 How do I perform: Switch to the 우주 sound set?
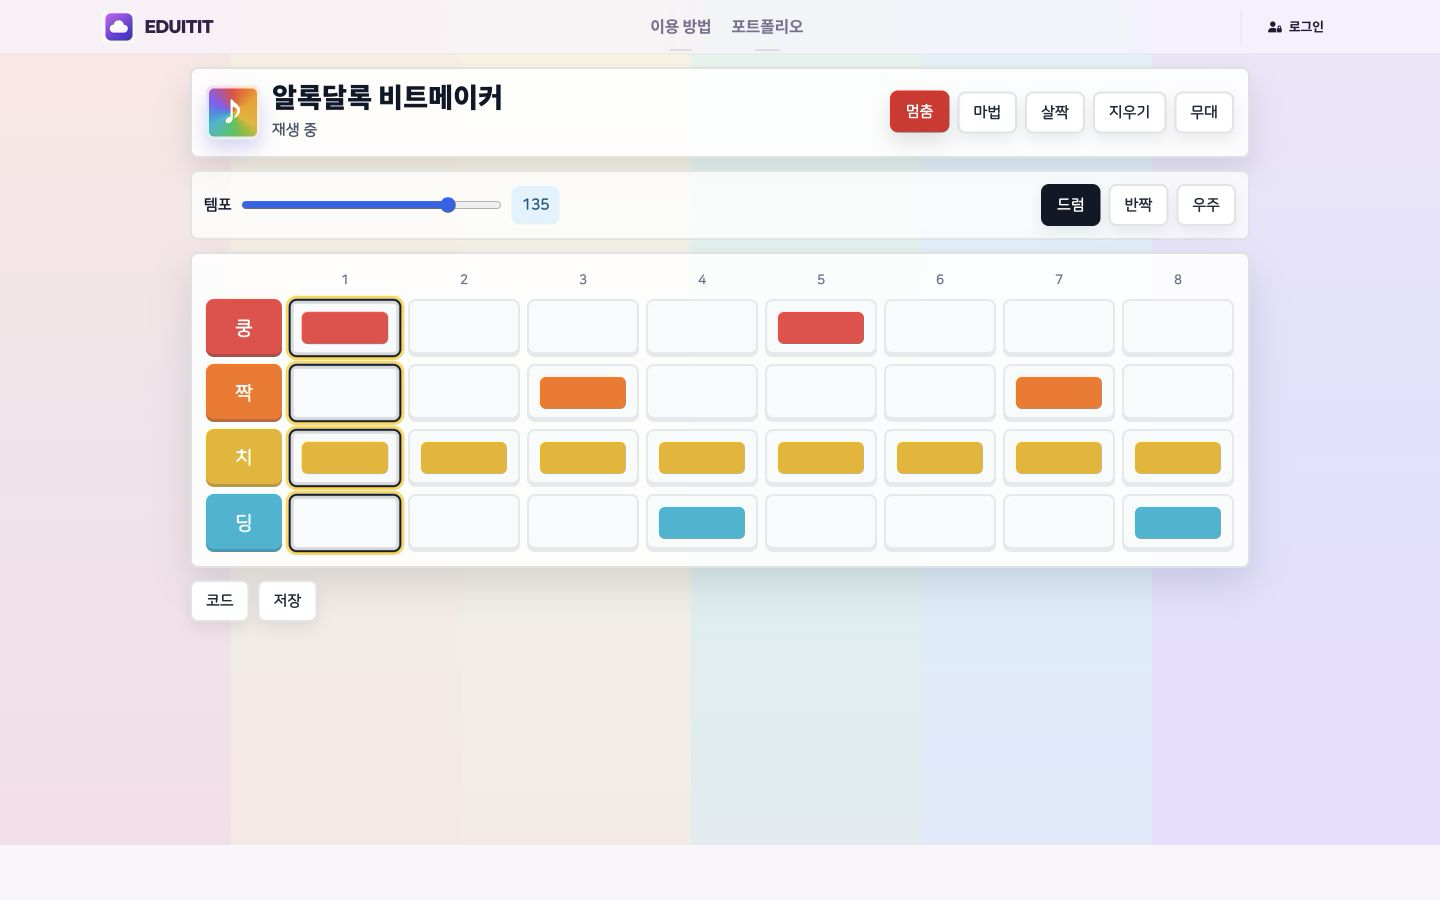[x=1206, y=205]
